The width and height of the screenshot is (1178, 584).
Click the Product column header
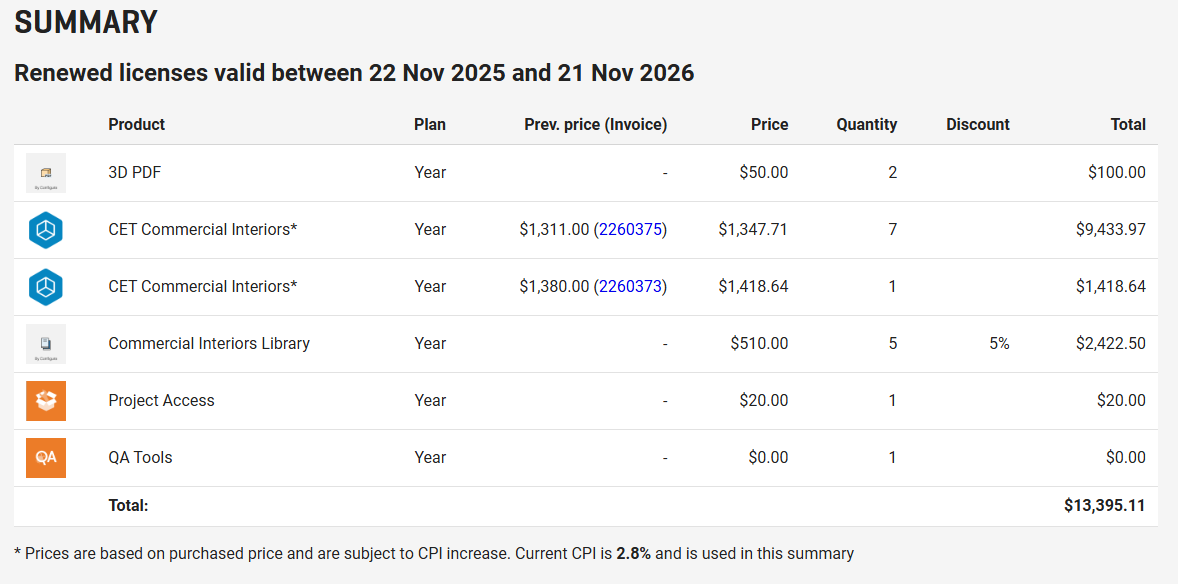pos(137,125)
